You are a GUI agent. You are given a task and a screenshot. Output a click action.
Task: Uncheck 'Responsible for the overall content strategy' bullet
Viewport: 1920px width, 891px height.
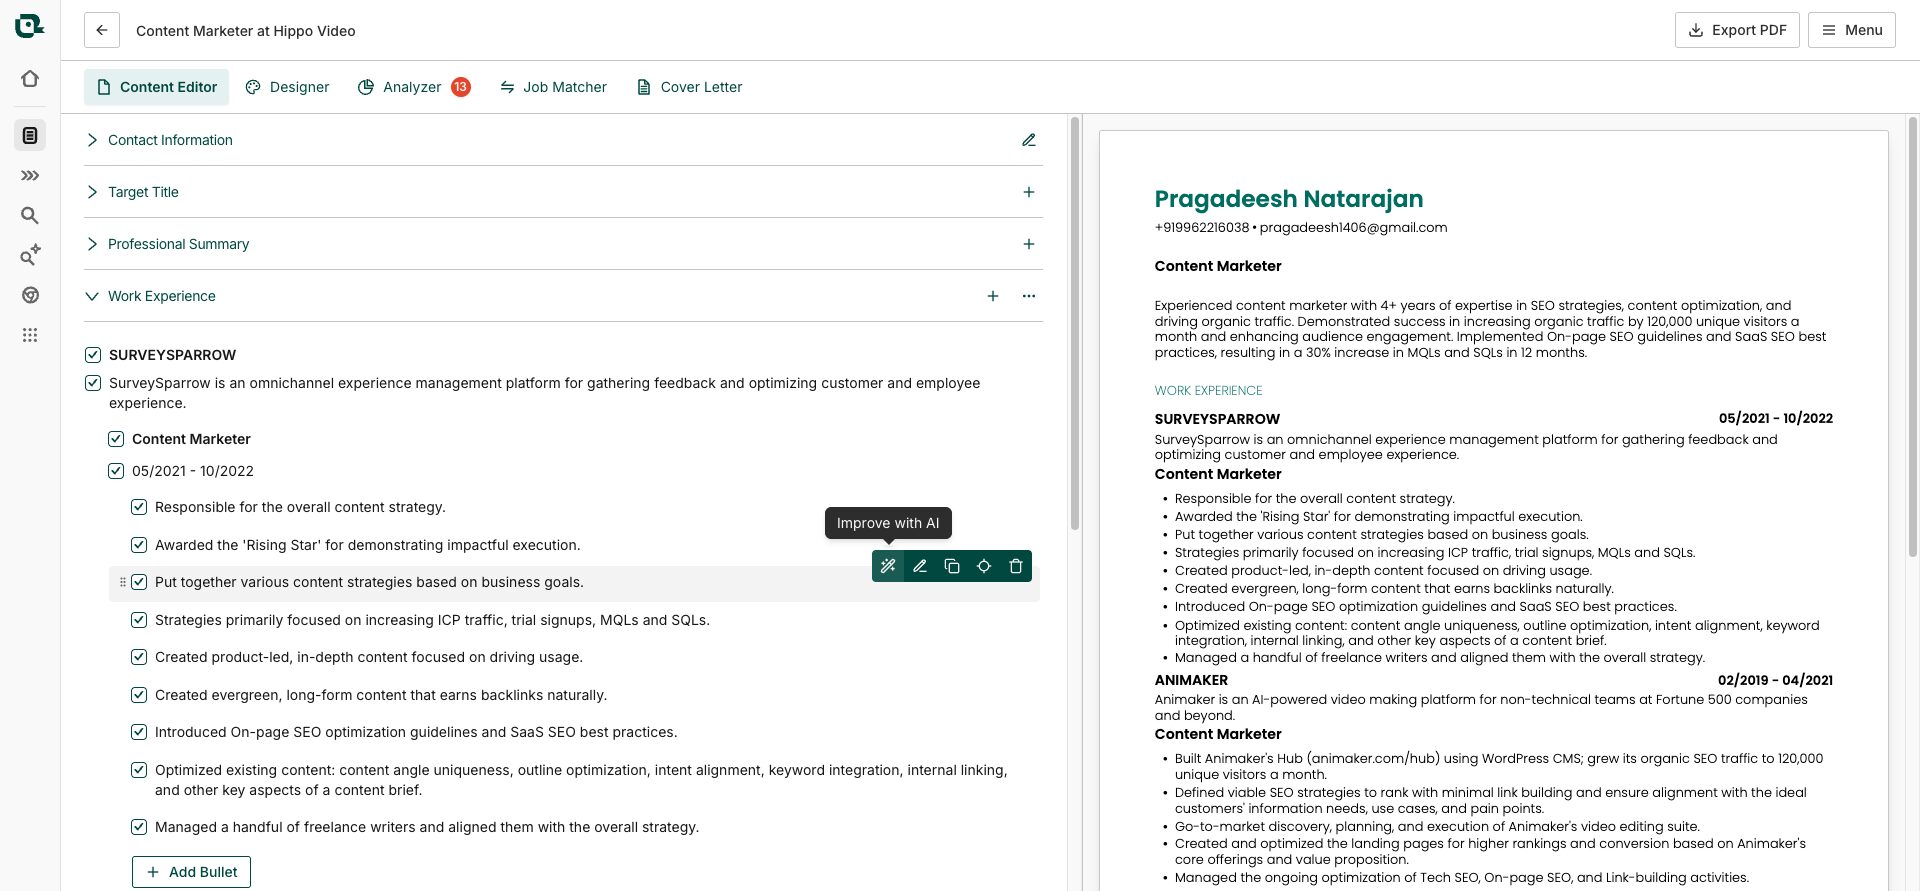[x=139, y=507]
